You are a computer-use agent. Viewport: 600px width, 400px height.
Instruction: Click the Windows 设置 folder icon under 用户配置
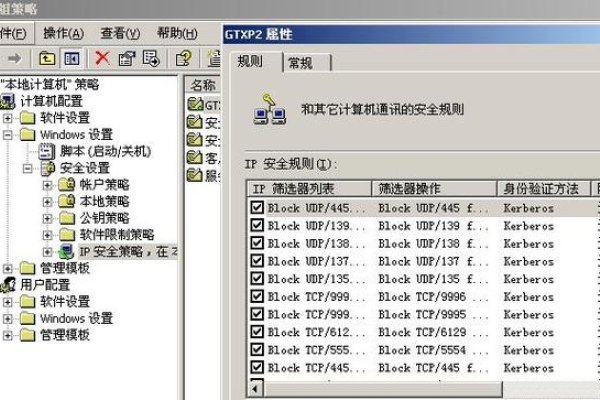tap(28, 318)
